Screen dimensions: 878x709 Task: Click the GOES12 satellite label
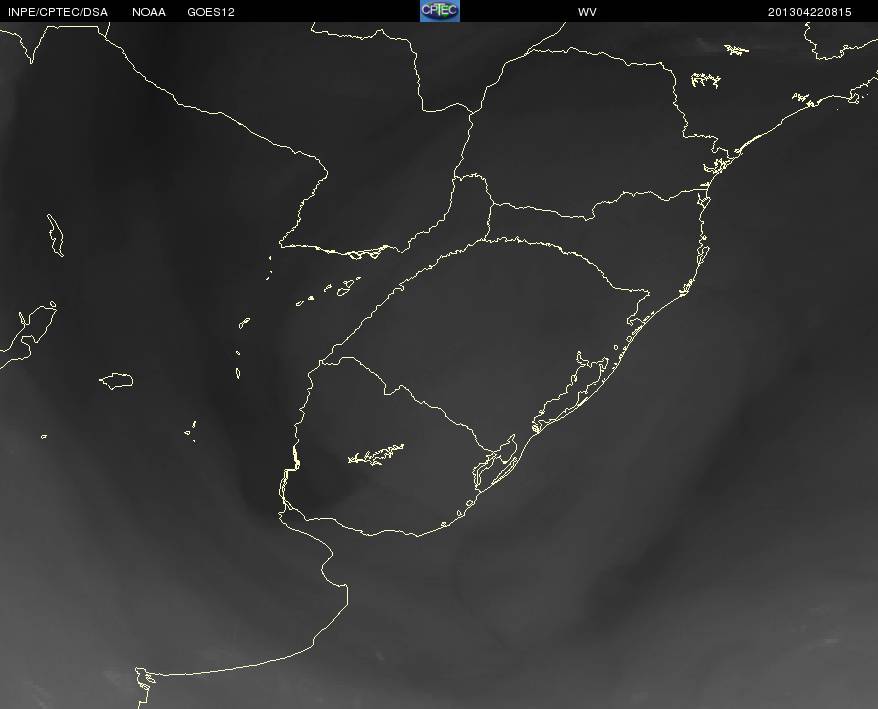[x=211, y=12]
